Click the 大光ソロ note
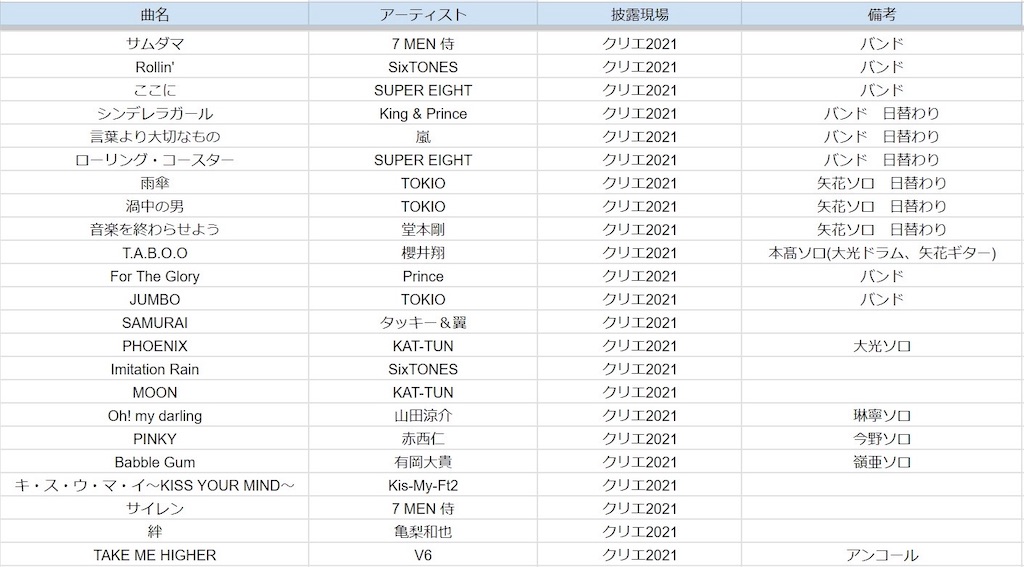This screenshot has height=567, width=1024. click(x=882, y=346)
